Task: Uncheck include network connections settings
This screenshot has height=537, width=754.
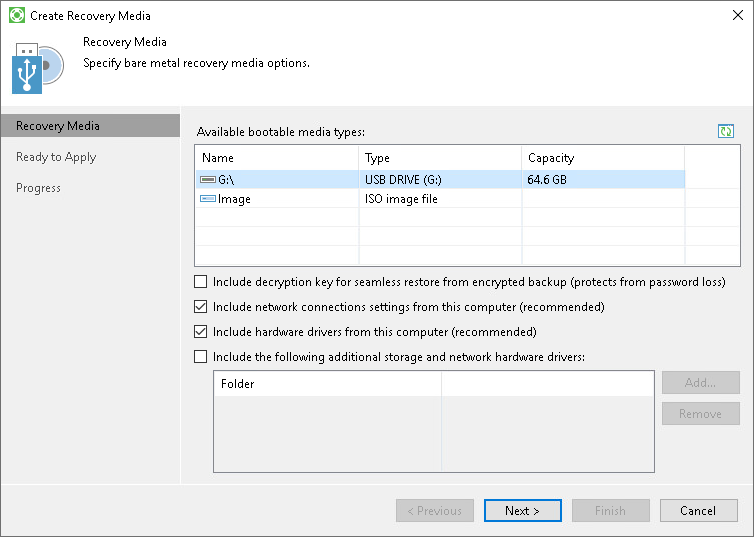Action: click(201, 307)
